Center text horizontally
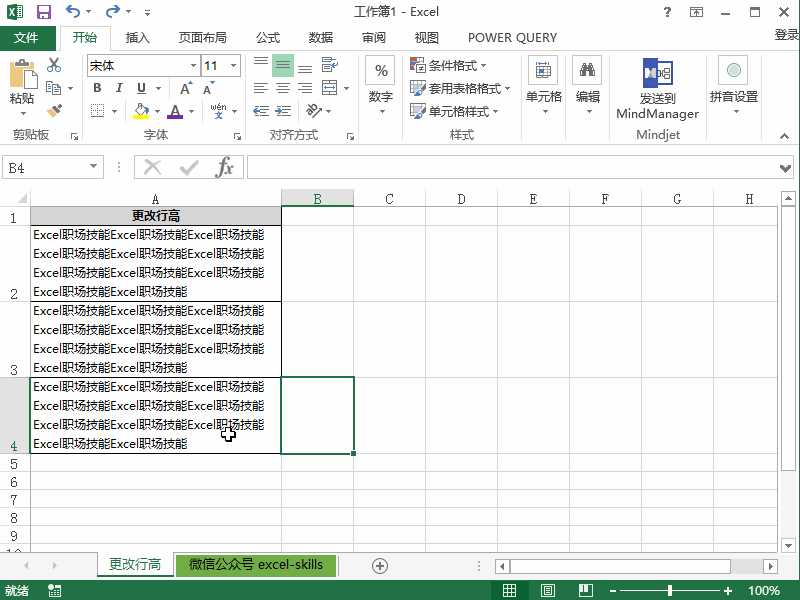Image resolution: width=800 pixels, height=600 pixels. pos(283,88)
